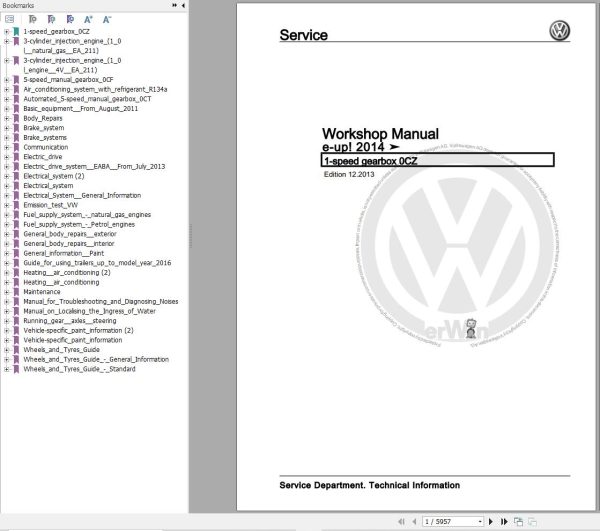Click the bookmark icon beside Electric_drive
Viewport: 600px width, 531px height.
[16, 157]
